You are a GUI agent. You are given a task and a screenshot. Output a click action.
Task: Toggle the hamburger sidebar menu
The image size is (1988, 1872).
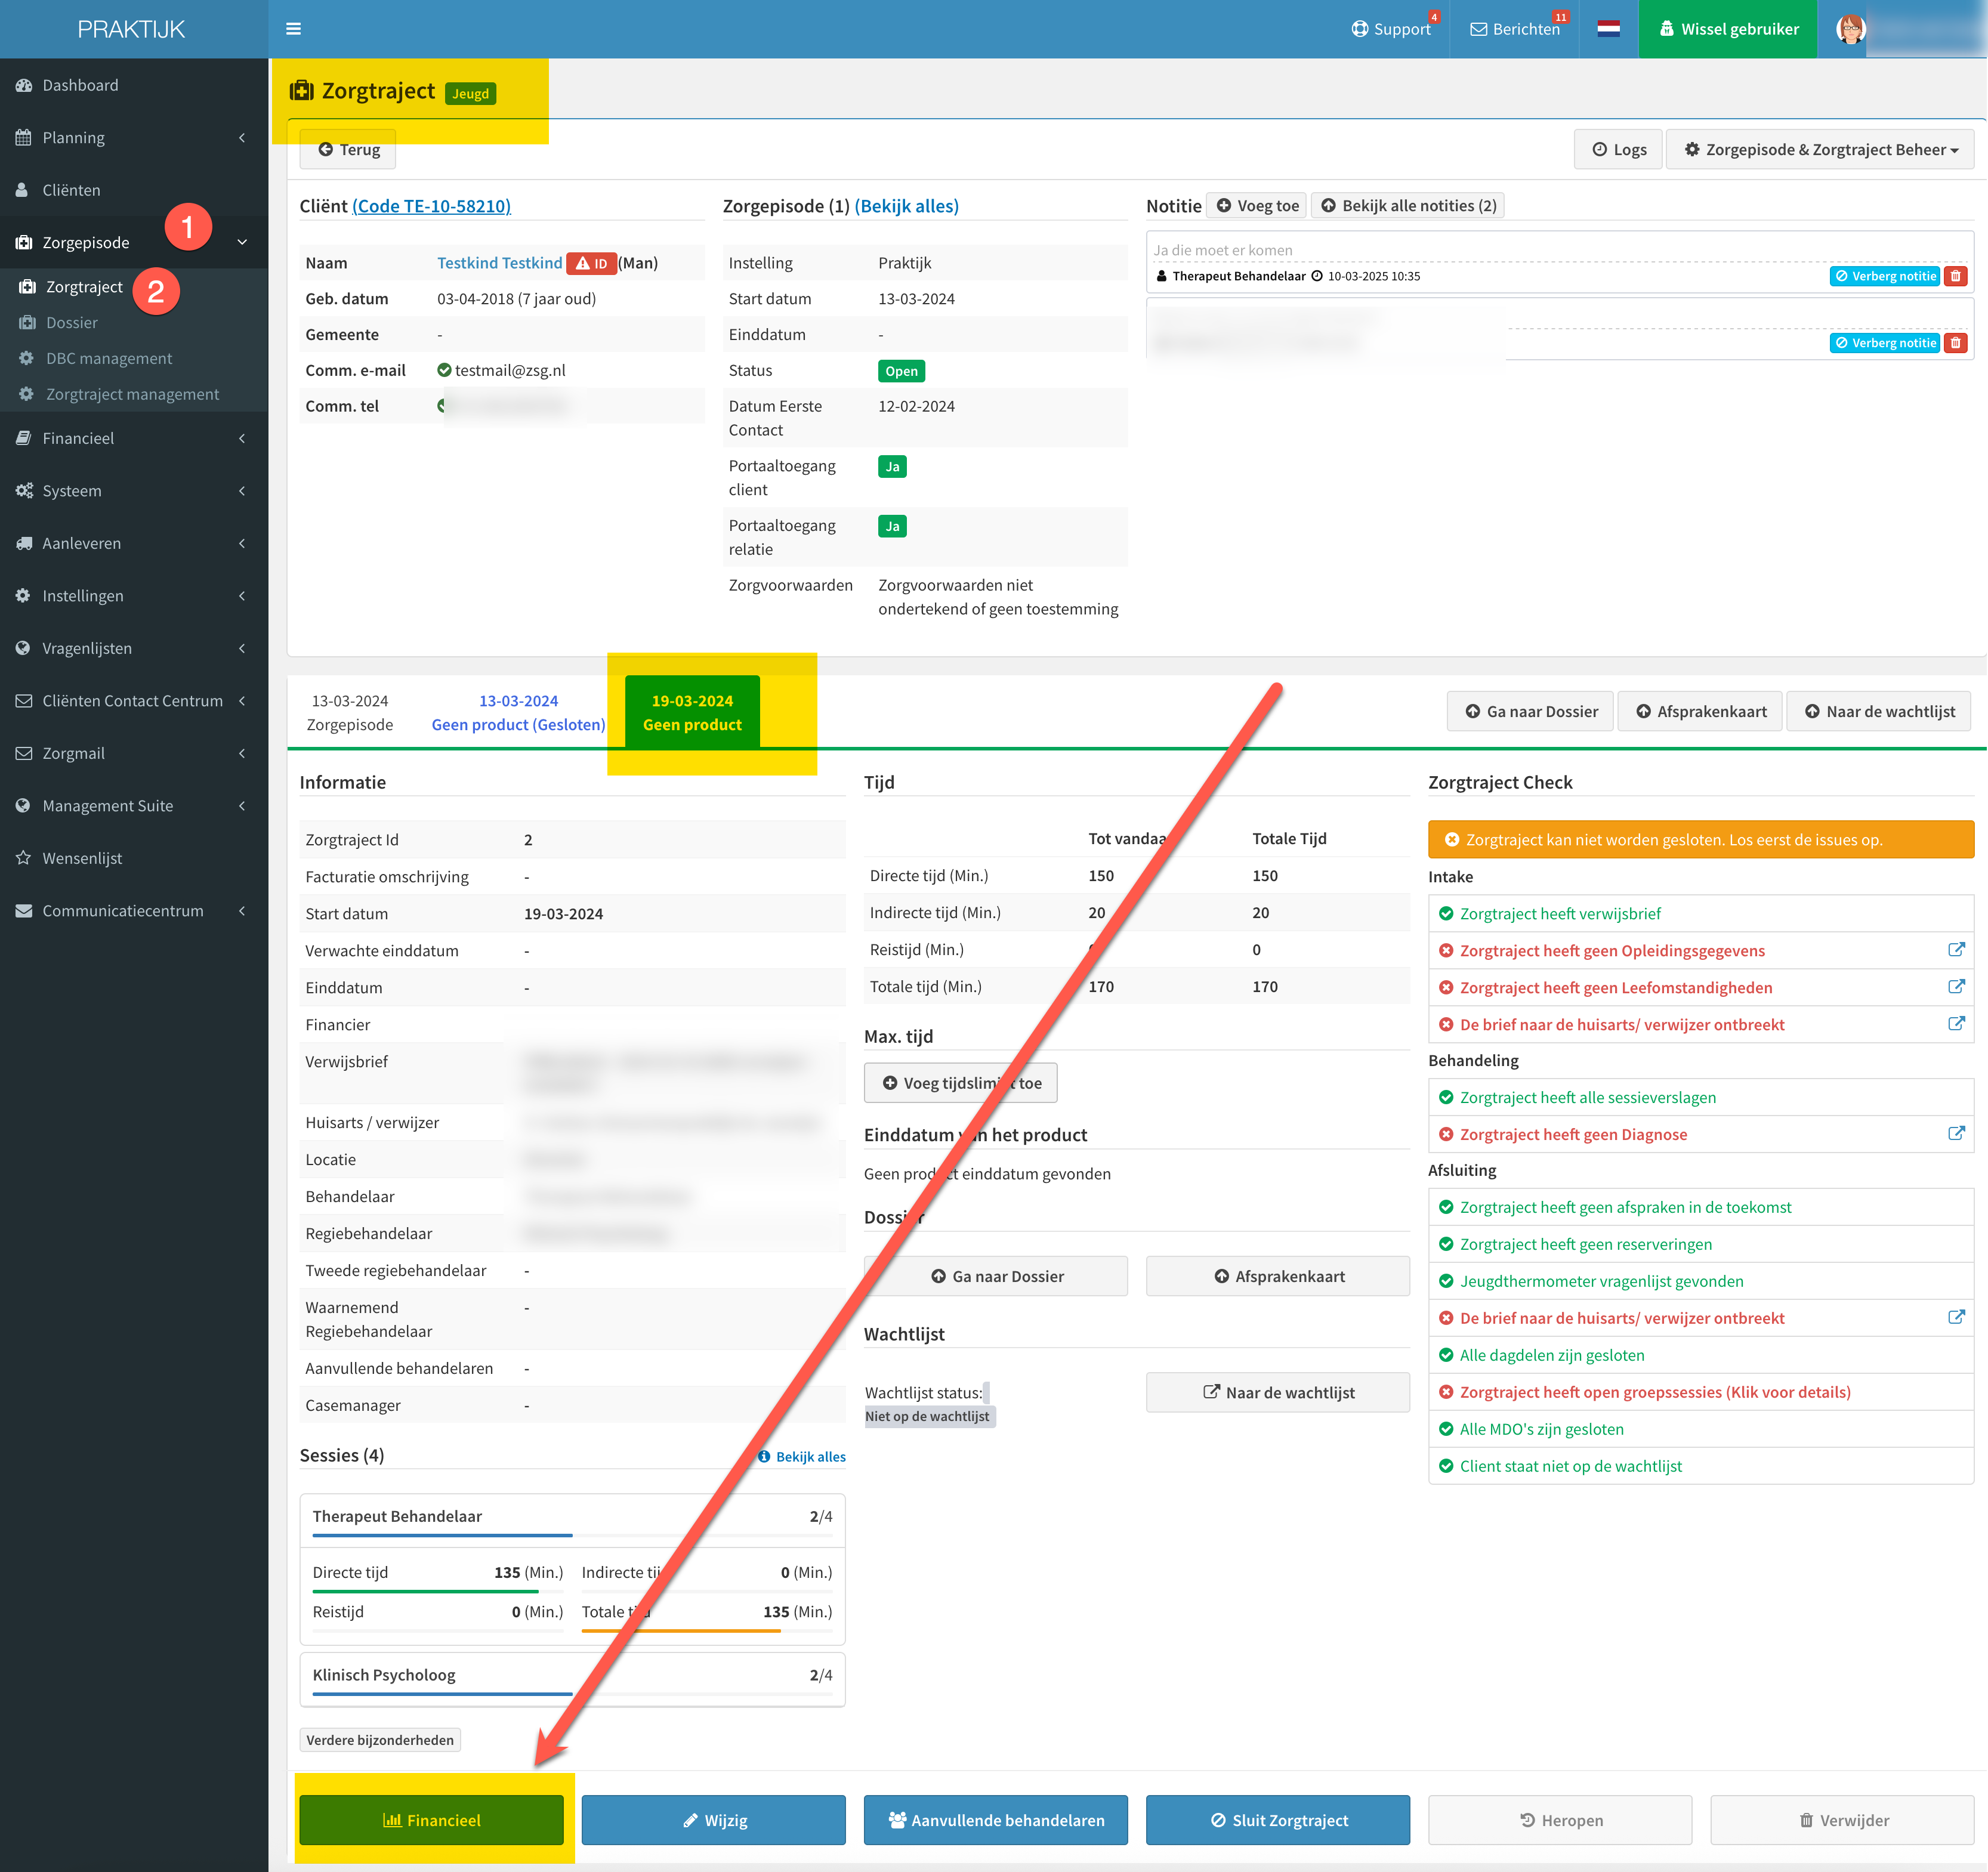[293, 29]
